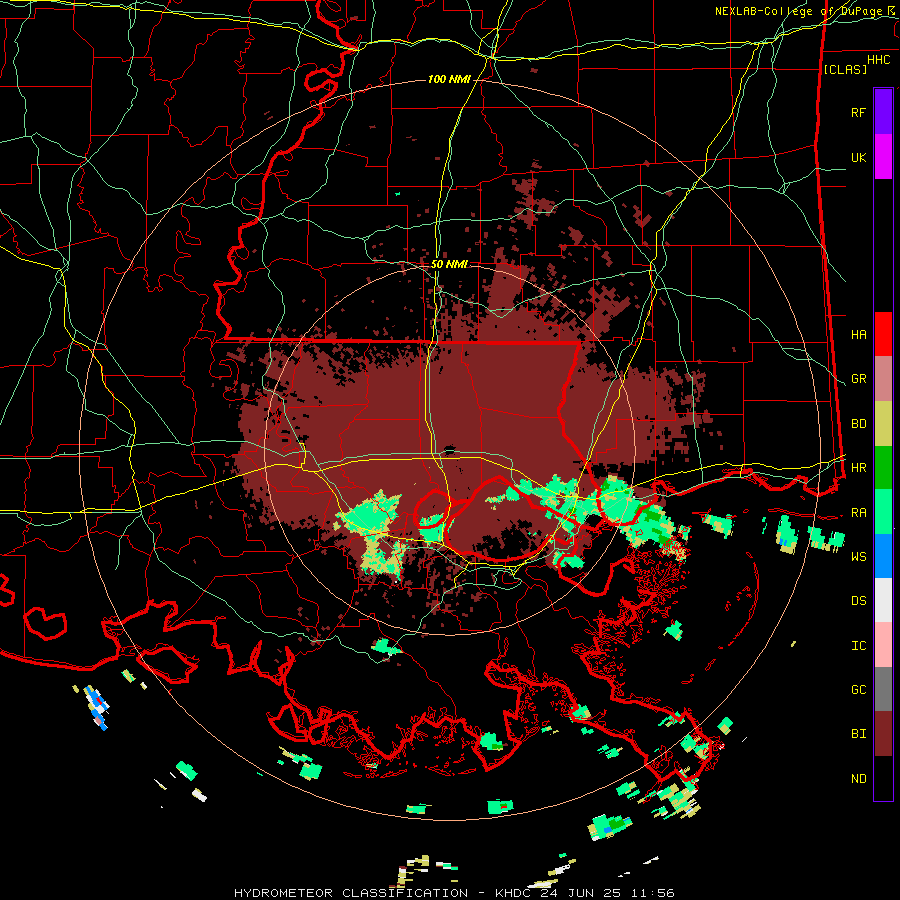Click the HA legend label
The image size is (900, 900).
(858, 334)
